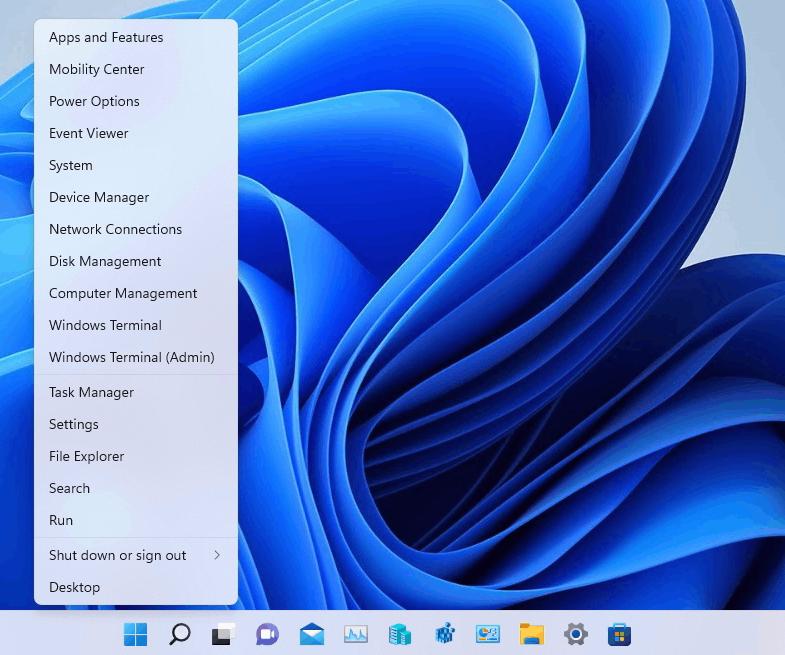Open File Explorer folder icon on taskbar
The image size is (785, 655).
532,634
